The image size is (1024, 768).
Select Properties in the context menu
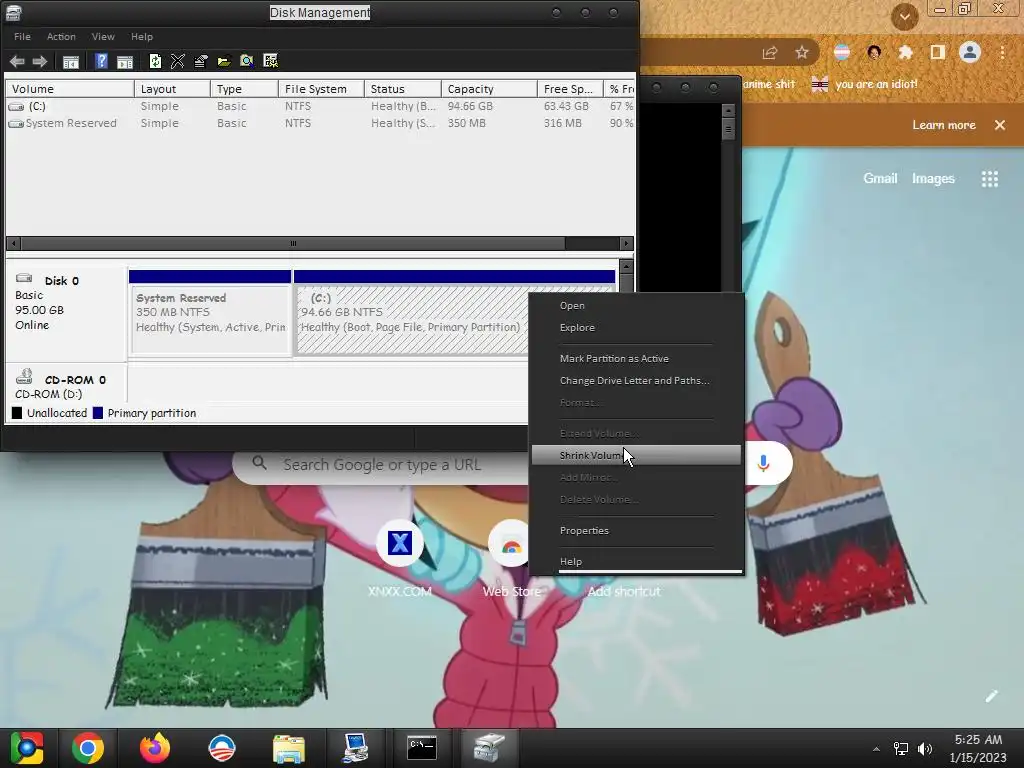point(636,530)
